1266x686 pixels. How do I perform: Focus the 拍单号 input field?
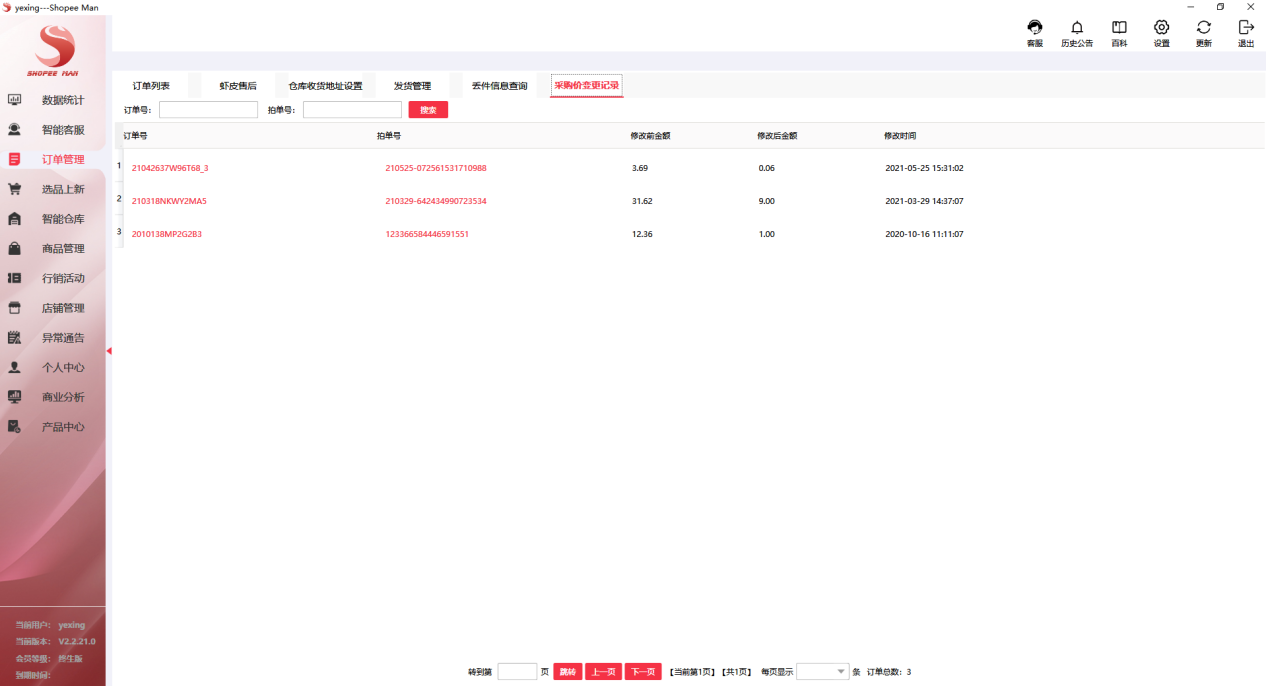[x=352, y=110]
